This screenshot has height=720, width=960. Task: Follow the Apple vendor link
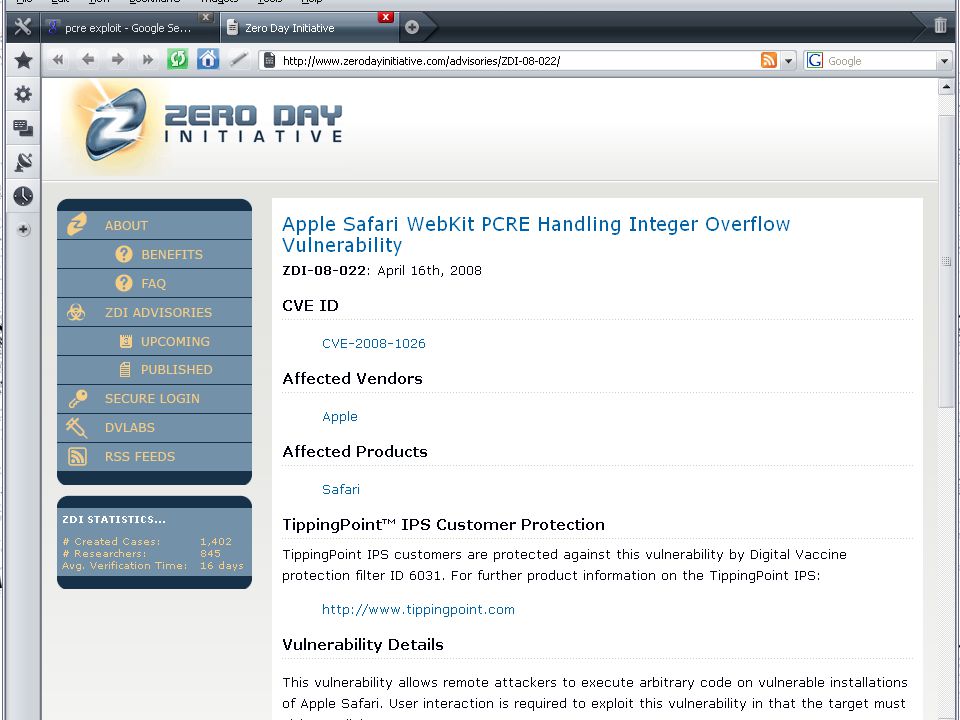click(x=340, y=417)
